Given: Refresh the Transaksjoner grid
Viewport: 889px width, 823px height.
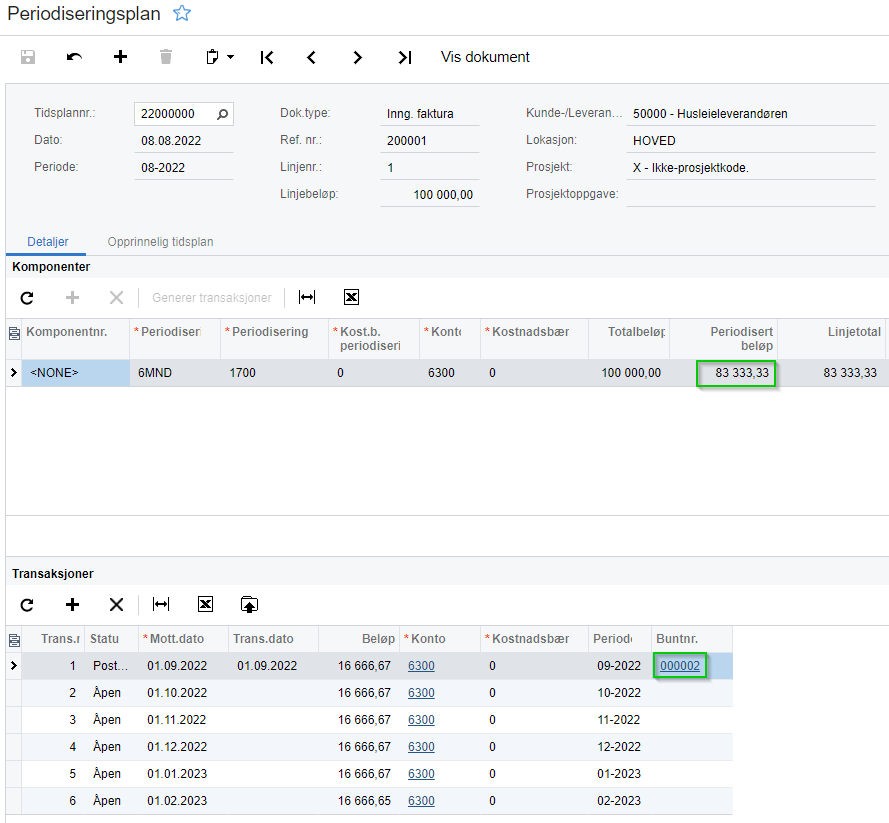Looking at the screenshot, I should click(27, 605).
